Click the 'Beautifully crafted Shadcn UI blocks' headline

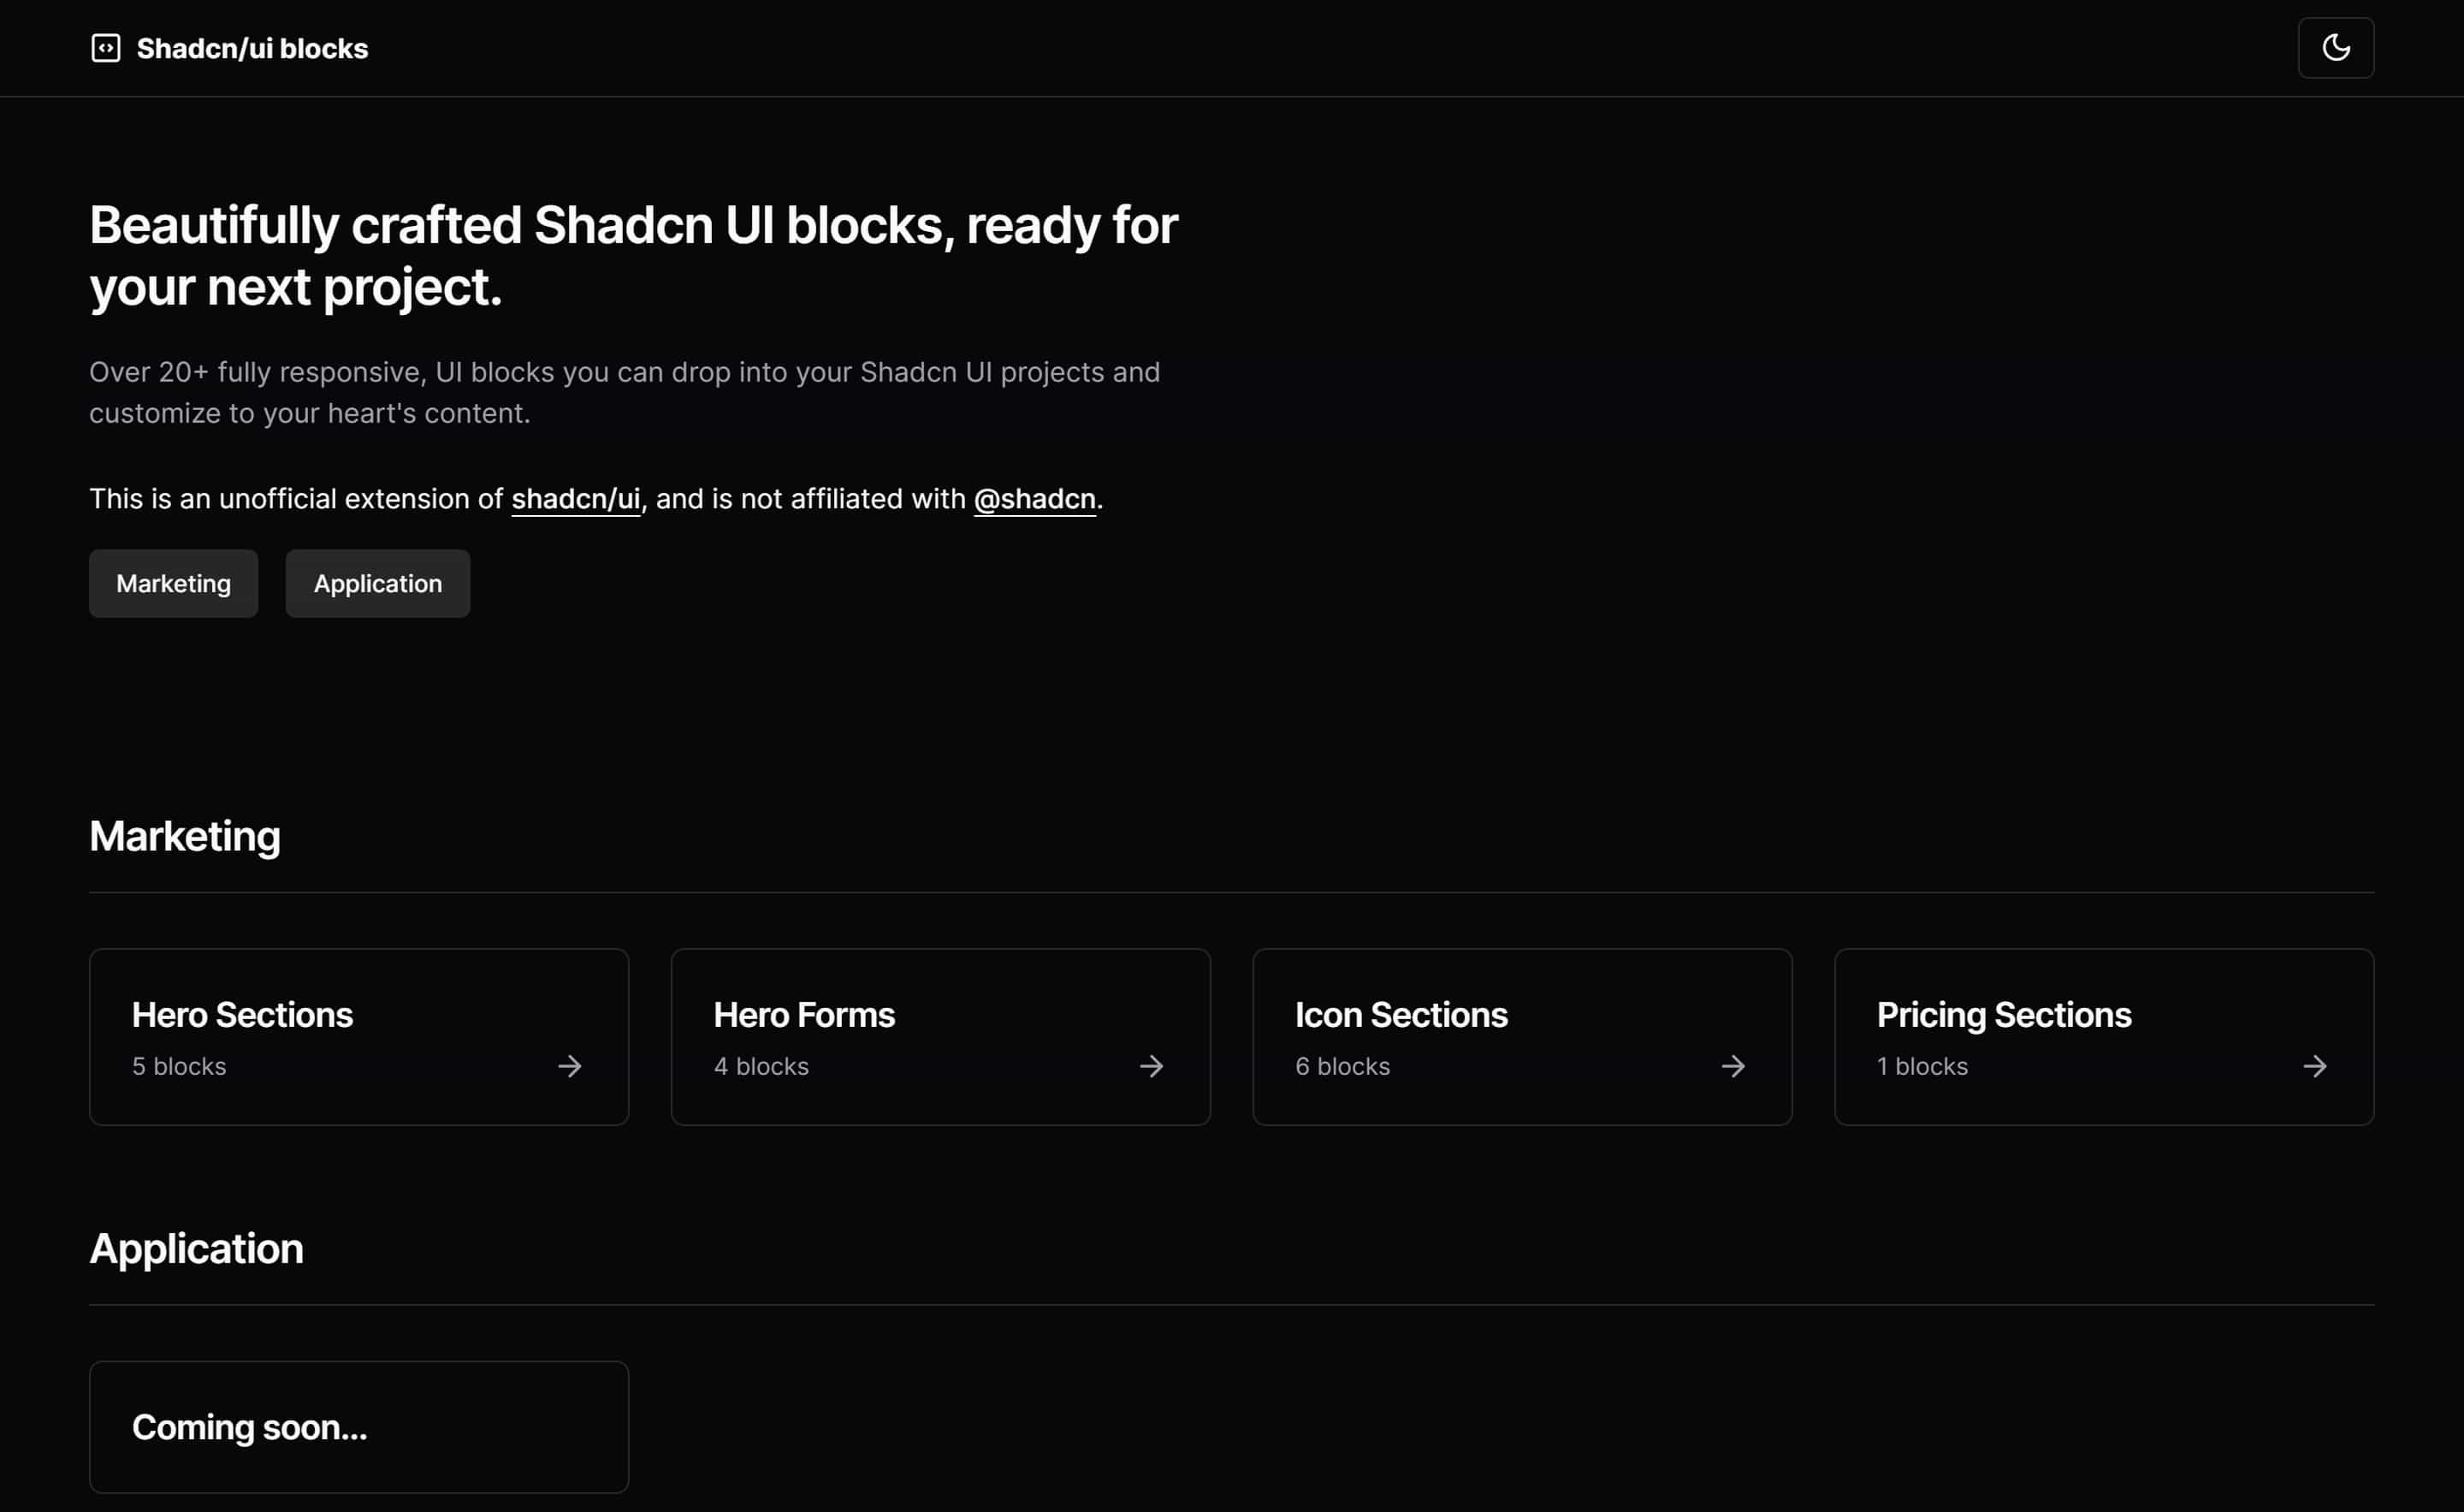634,256
